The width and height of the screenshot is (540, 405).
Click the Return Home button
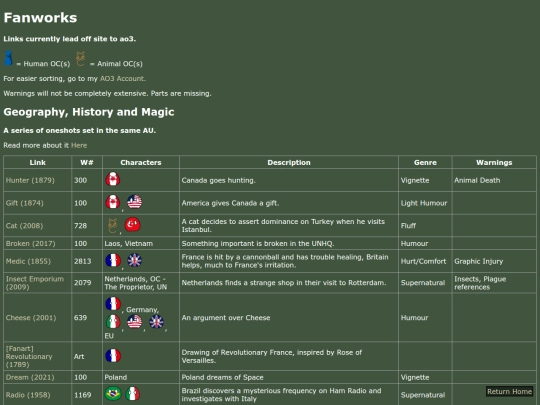pyautogui.click(x=509, y=392)
